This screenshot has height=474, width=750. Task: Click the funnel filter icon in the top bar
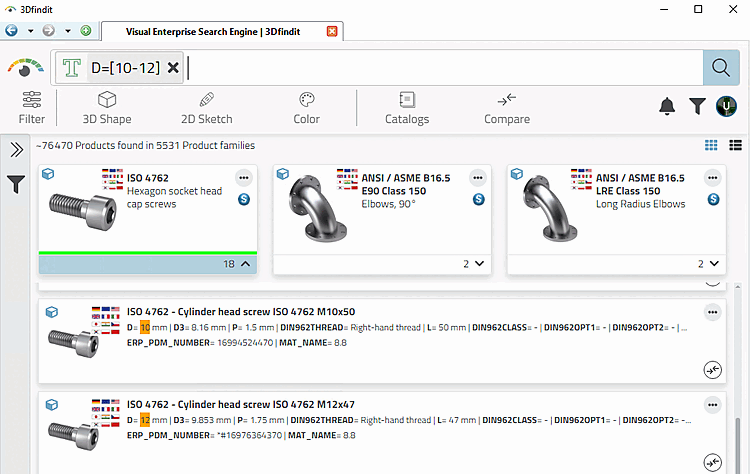tap(697, 106)
